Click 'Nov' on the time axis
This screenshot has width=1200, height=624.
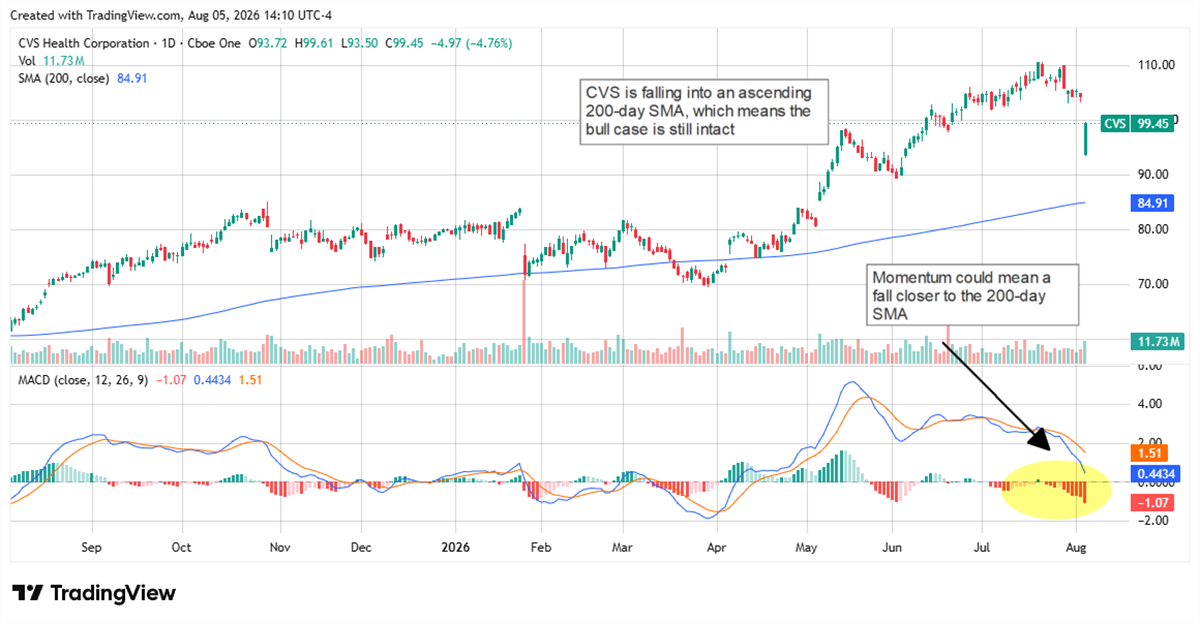(281, 548)
